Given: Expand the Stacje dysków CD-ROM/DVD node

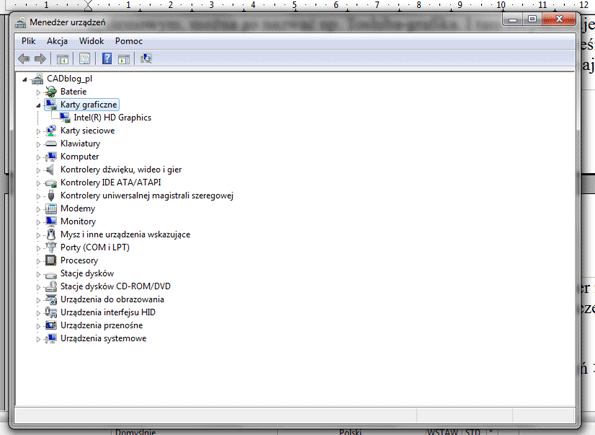Looking at the screenshot, I should point(38,287).
